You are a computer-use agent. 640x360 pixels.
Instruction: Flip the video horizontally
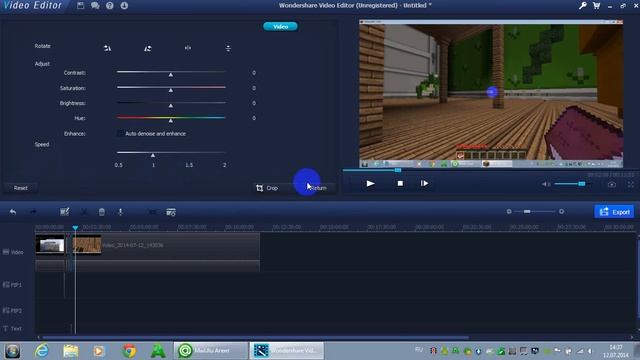188,48
